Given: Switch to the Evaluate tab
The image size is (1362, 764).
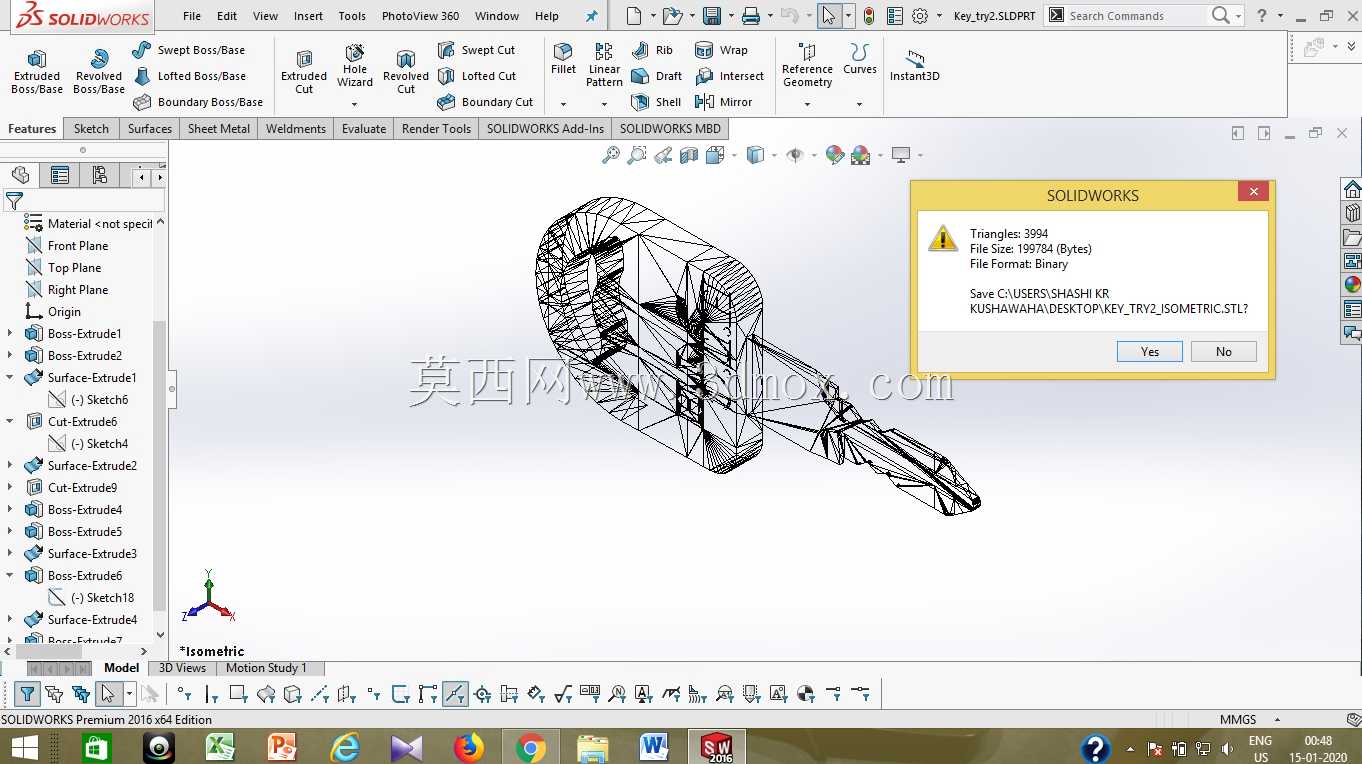Looking at the screenshot, I should (x=364, y=129).
